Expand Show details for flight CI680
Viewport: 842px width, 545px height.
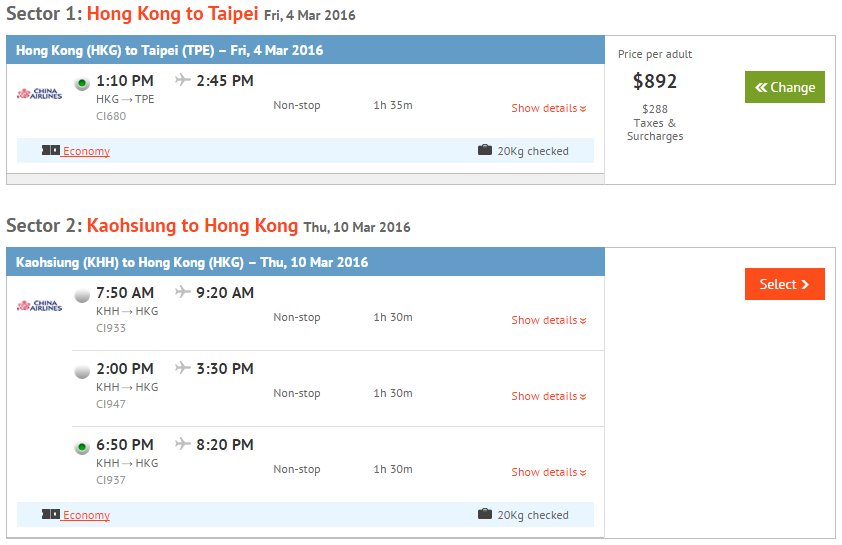click(549, 108)
